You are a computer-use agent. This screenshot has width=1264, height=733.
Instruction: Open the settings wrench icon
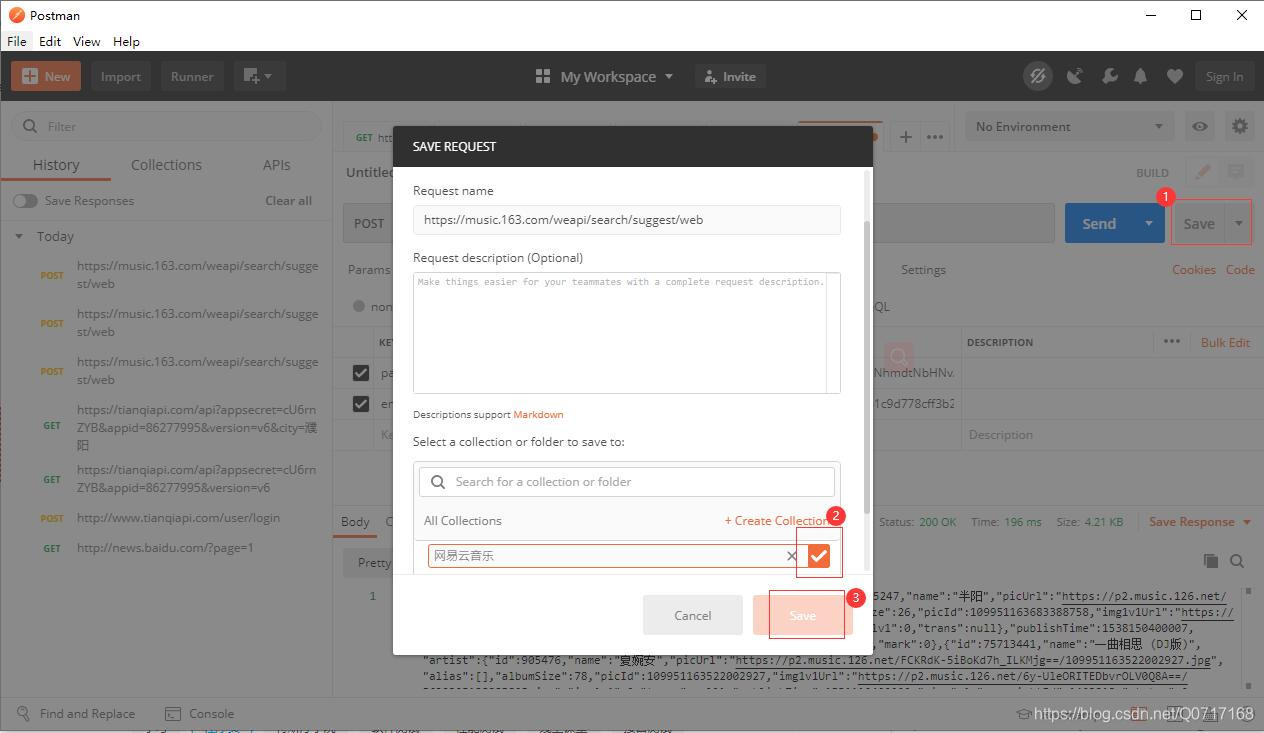1109,76
